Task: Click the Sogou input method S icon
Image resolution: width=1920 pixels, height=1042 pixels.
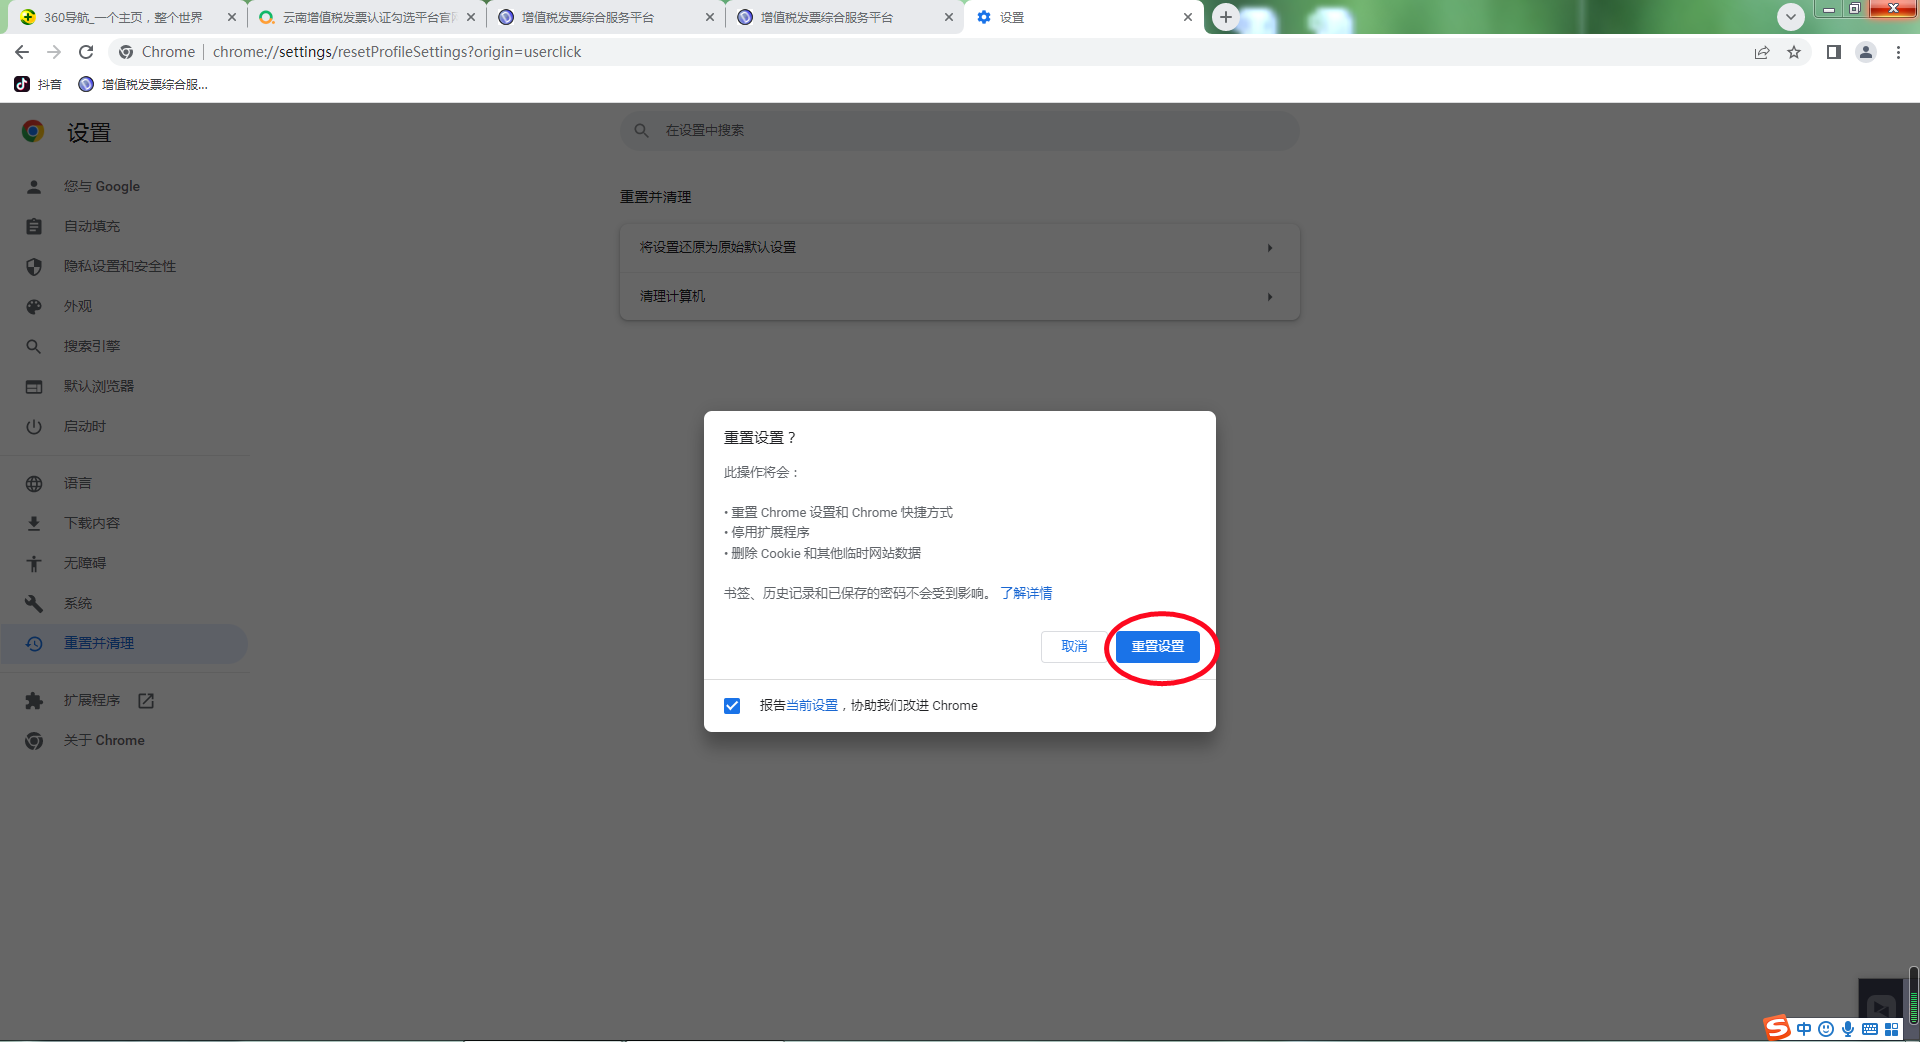Action: coord(1777,1027)
